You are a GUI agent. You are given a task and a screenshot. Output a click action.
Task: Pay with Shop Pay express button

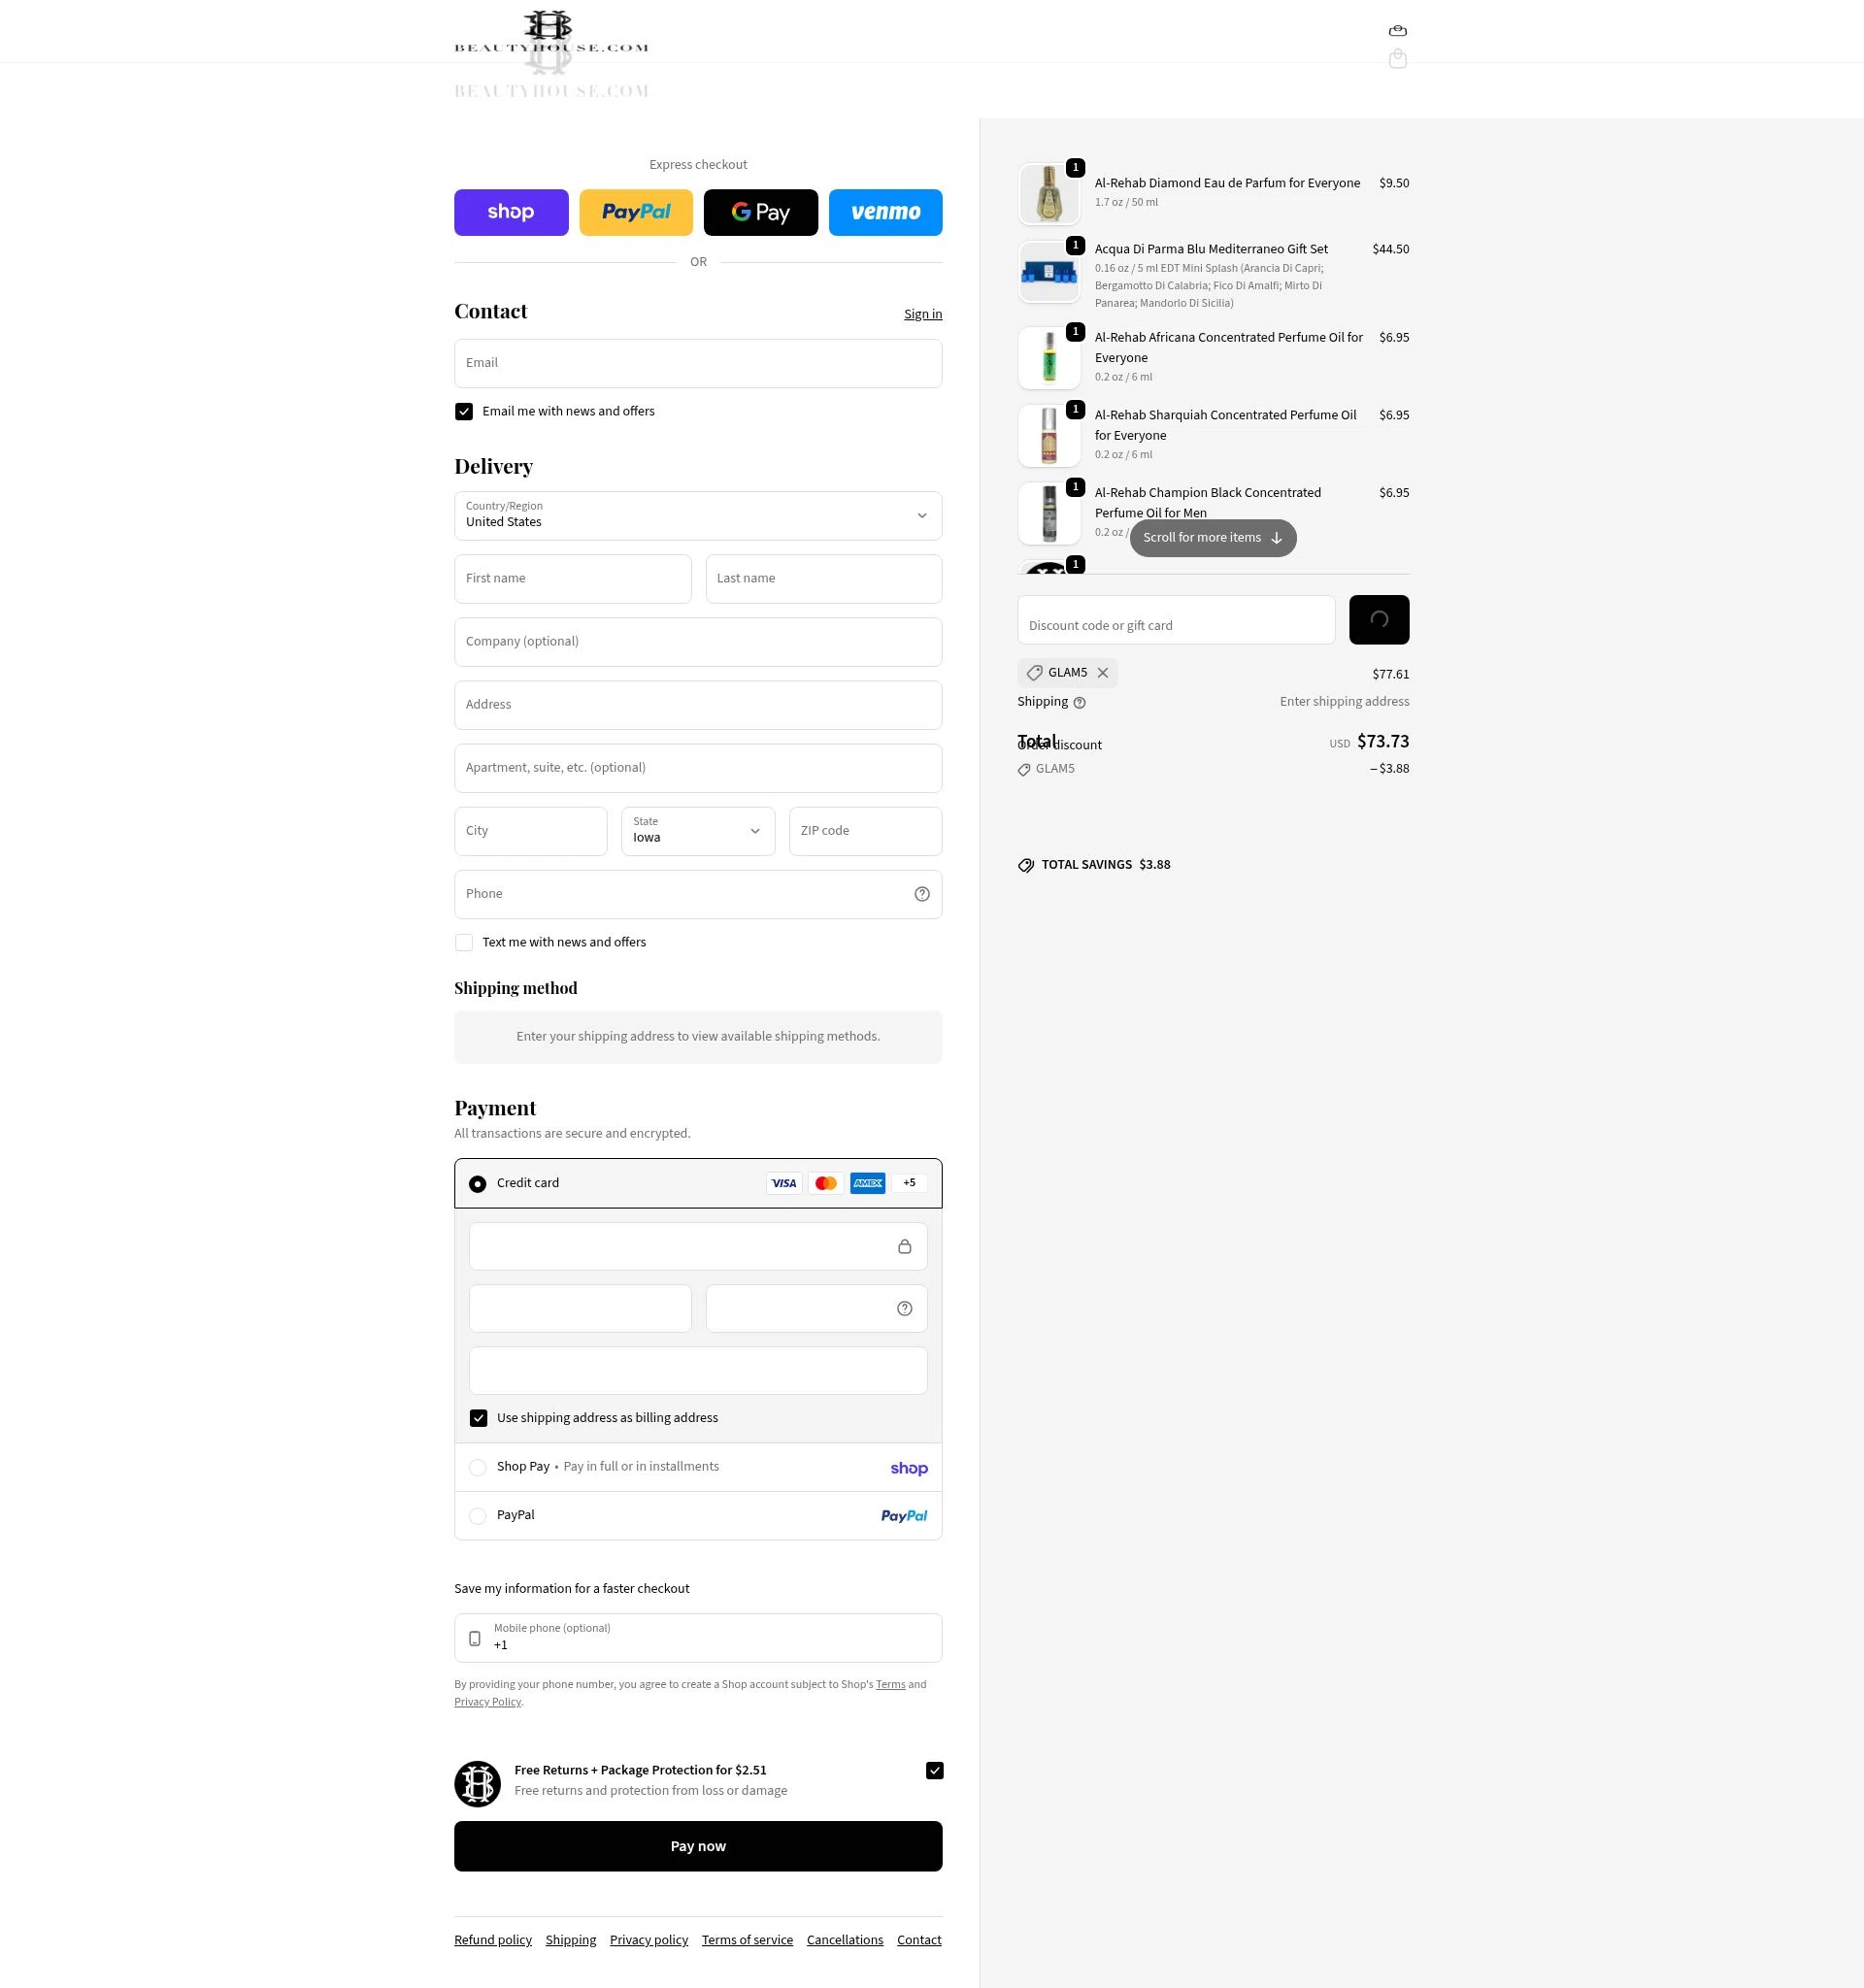click(x=511, y=213)
